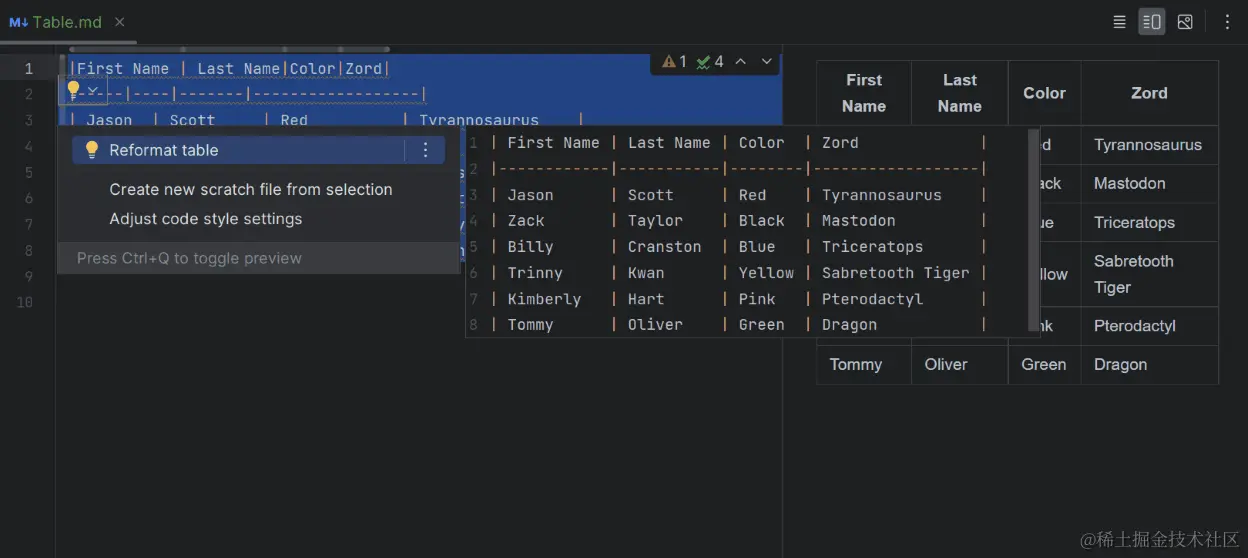This screenshot has width=1248, height=558.
Task: Click the 'Last Name' header in the rendered preview
Action: (960, 93)
